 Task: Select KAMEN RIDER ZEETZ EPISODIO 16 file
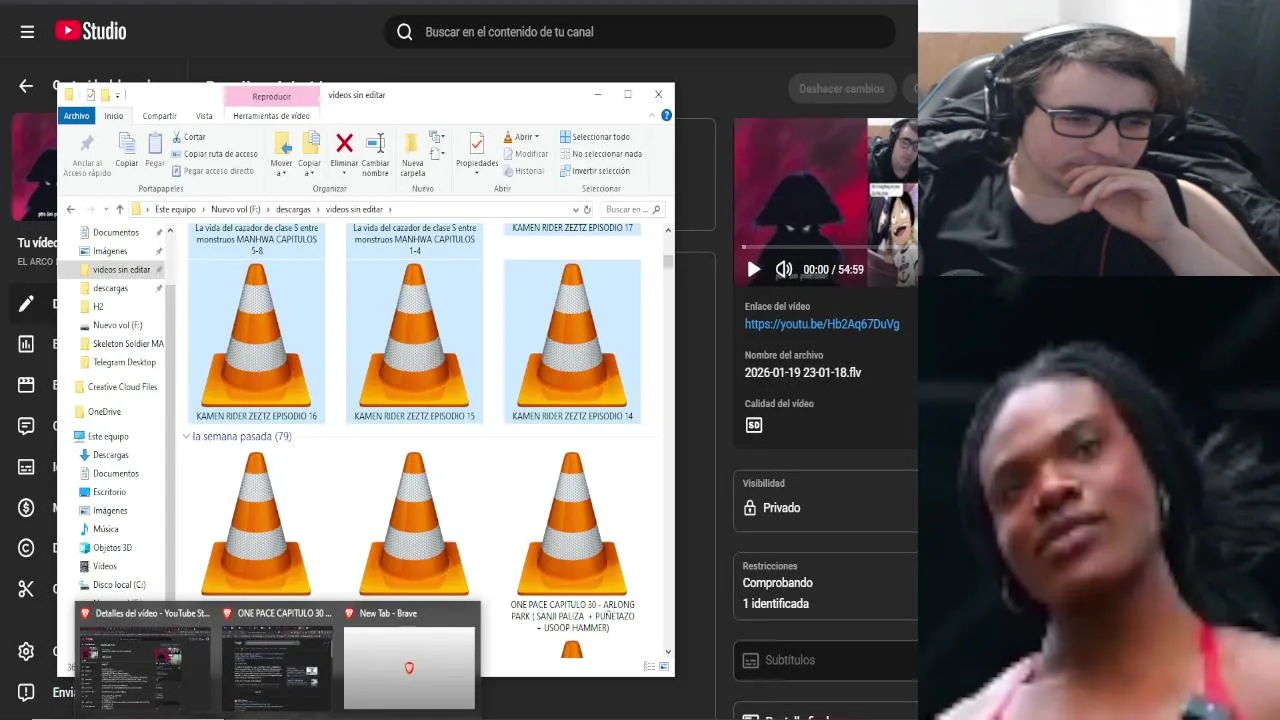pos(257,343)
